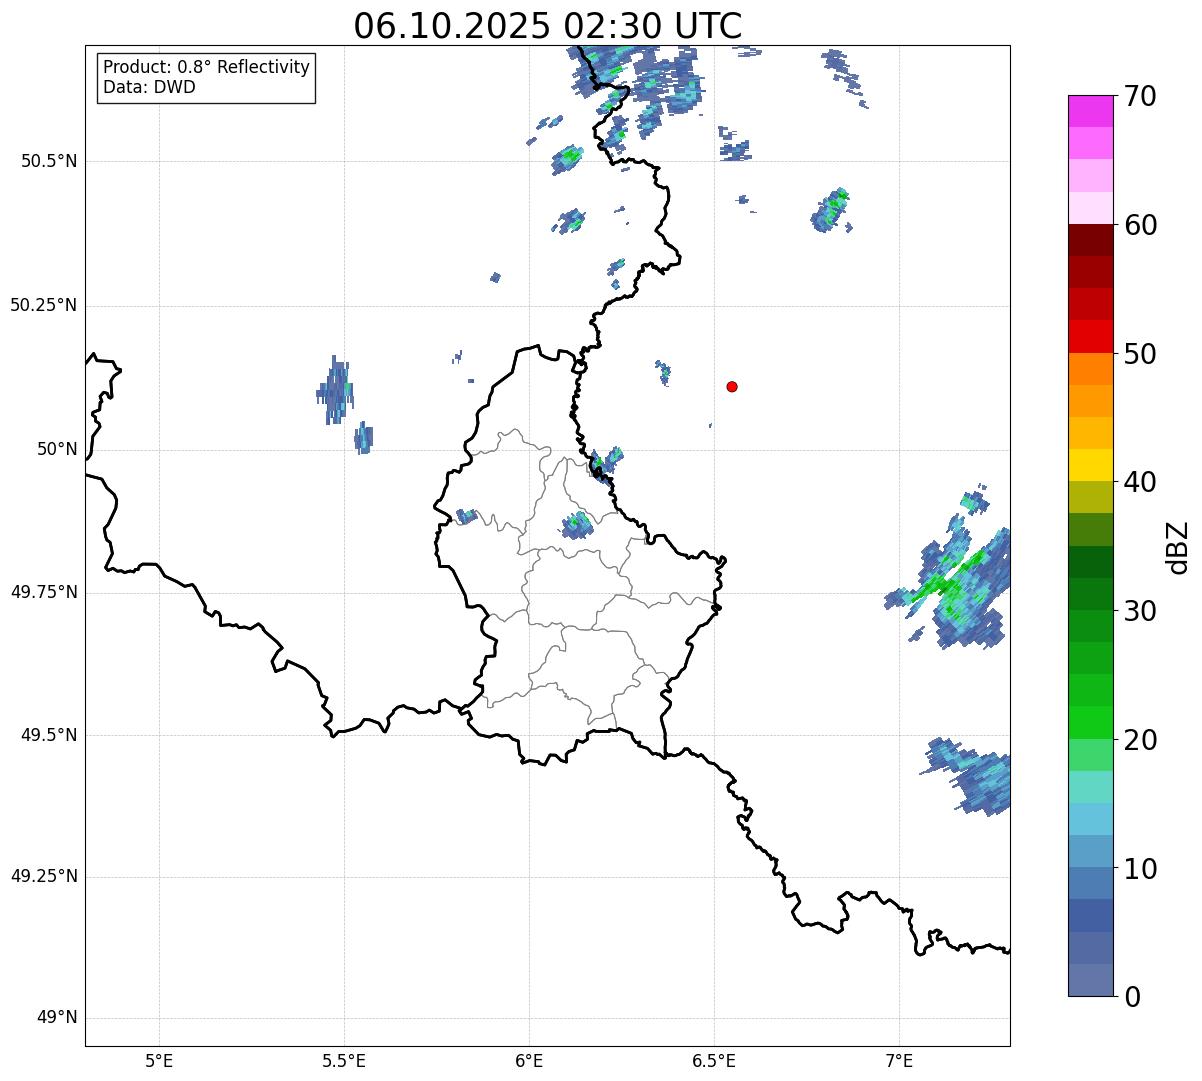Click the "dBZ" colorbar axis label
This screenshot has width=1202, height=1081.
1178,547
